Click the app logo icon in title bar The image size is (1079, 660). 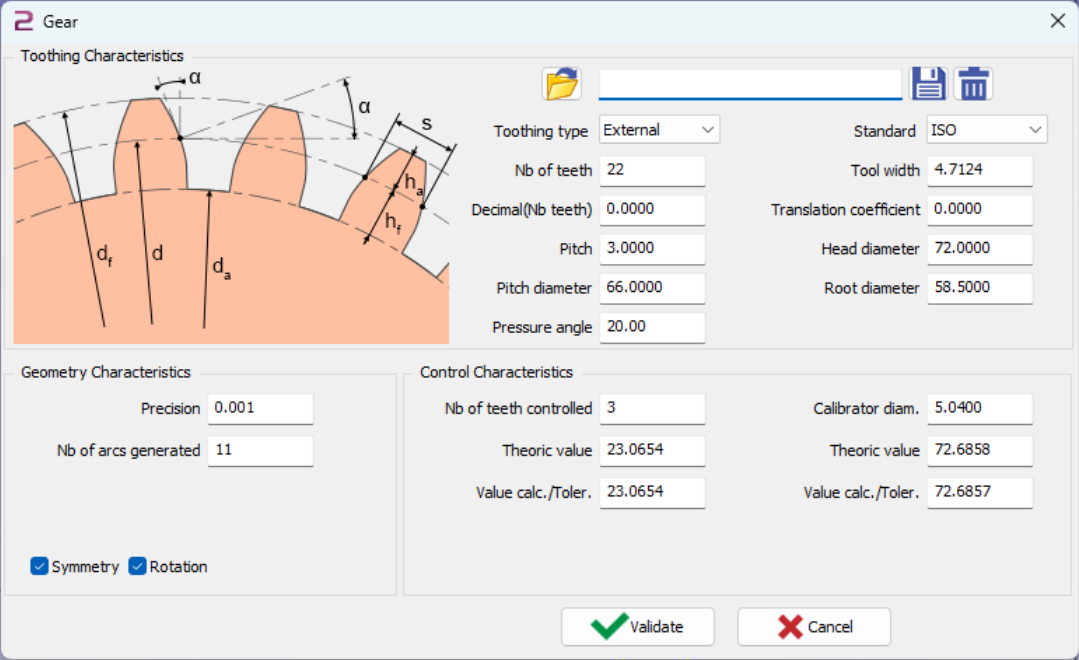tap(23, 21)
